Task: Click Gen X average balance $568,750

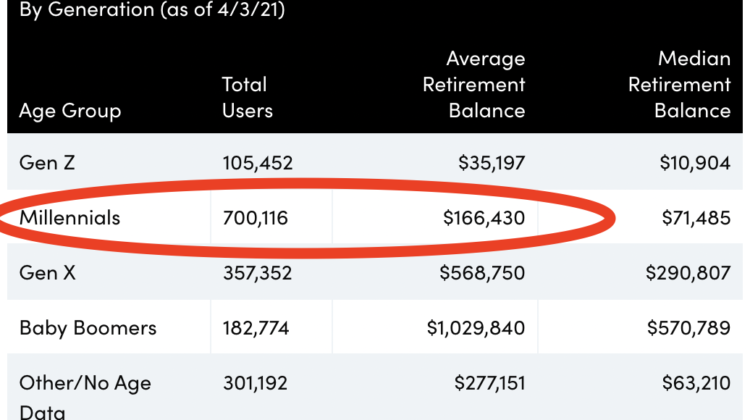Action: coord(481,273)
